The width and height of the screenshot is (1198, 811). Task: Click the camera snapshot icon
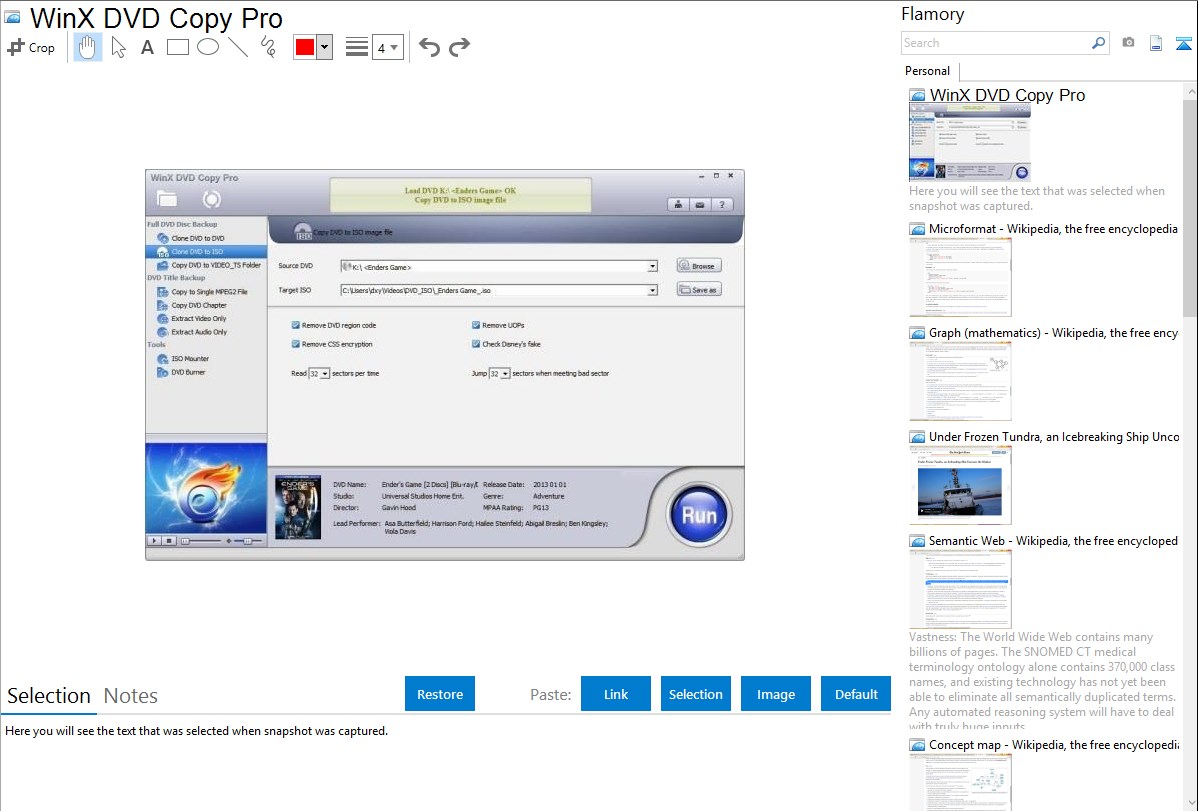[x=1128, y=43]
